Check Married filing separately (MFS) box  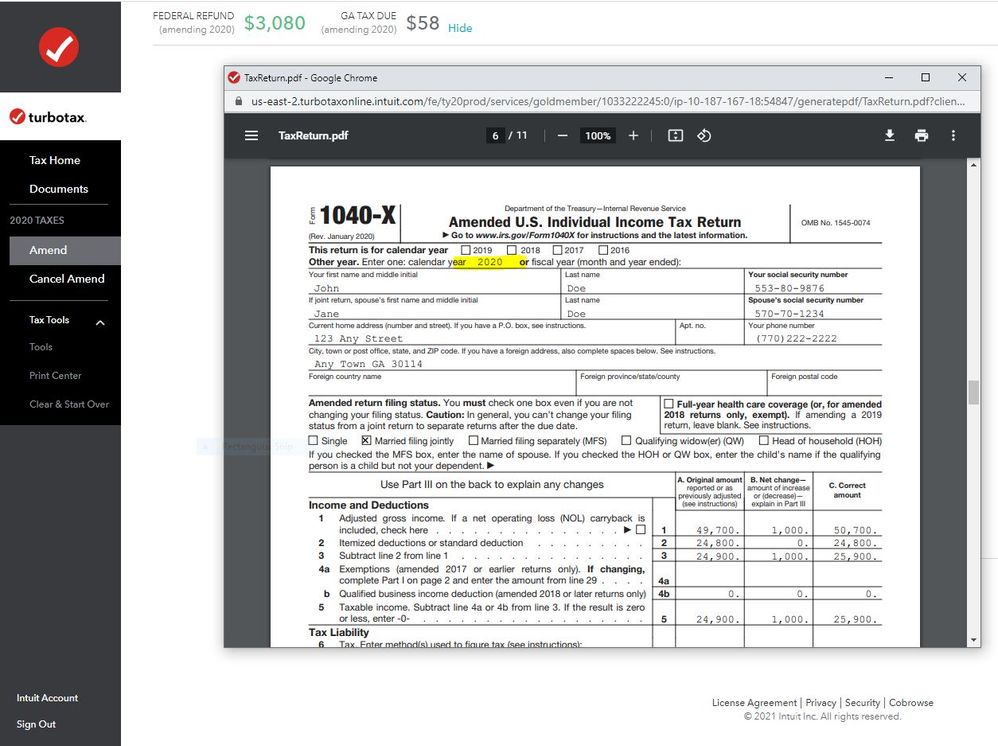(473, 440)
